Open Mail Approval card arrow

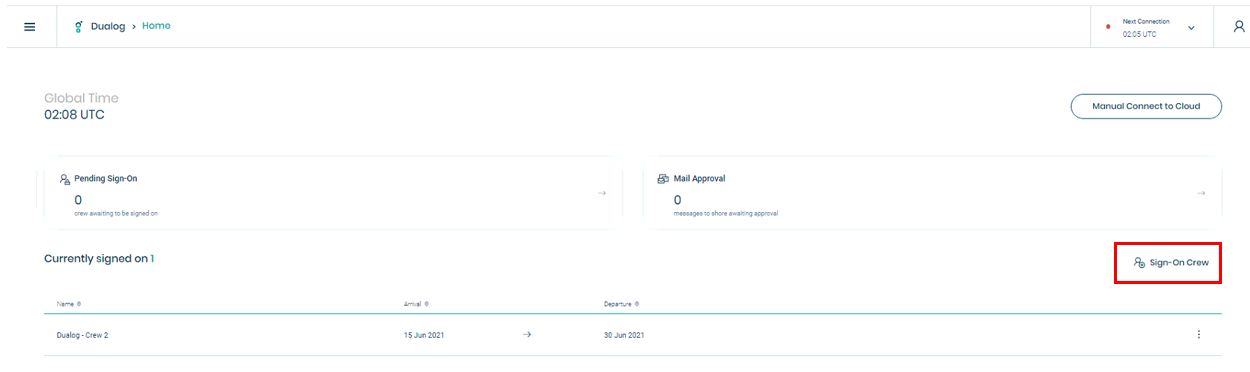click(x=1201, y=193)
